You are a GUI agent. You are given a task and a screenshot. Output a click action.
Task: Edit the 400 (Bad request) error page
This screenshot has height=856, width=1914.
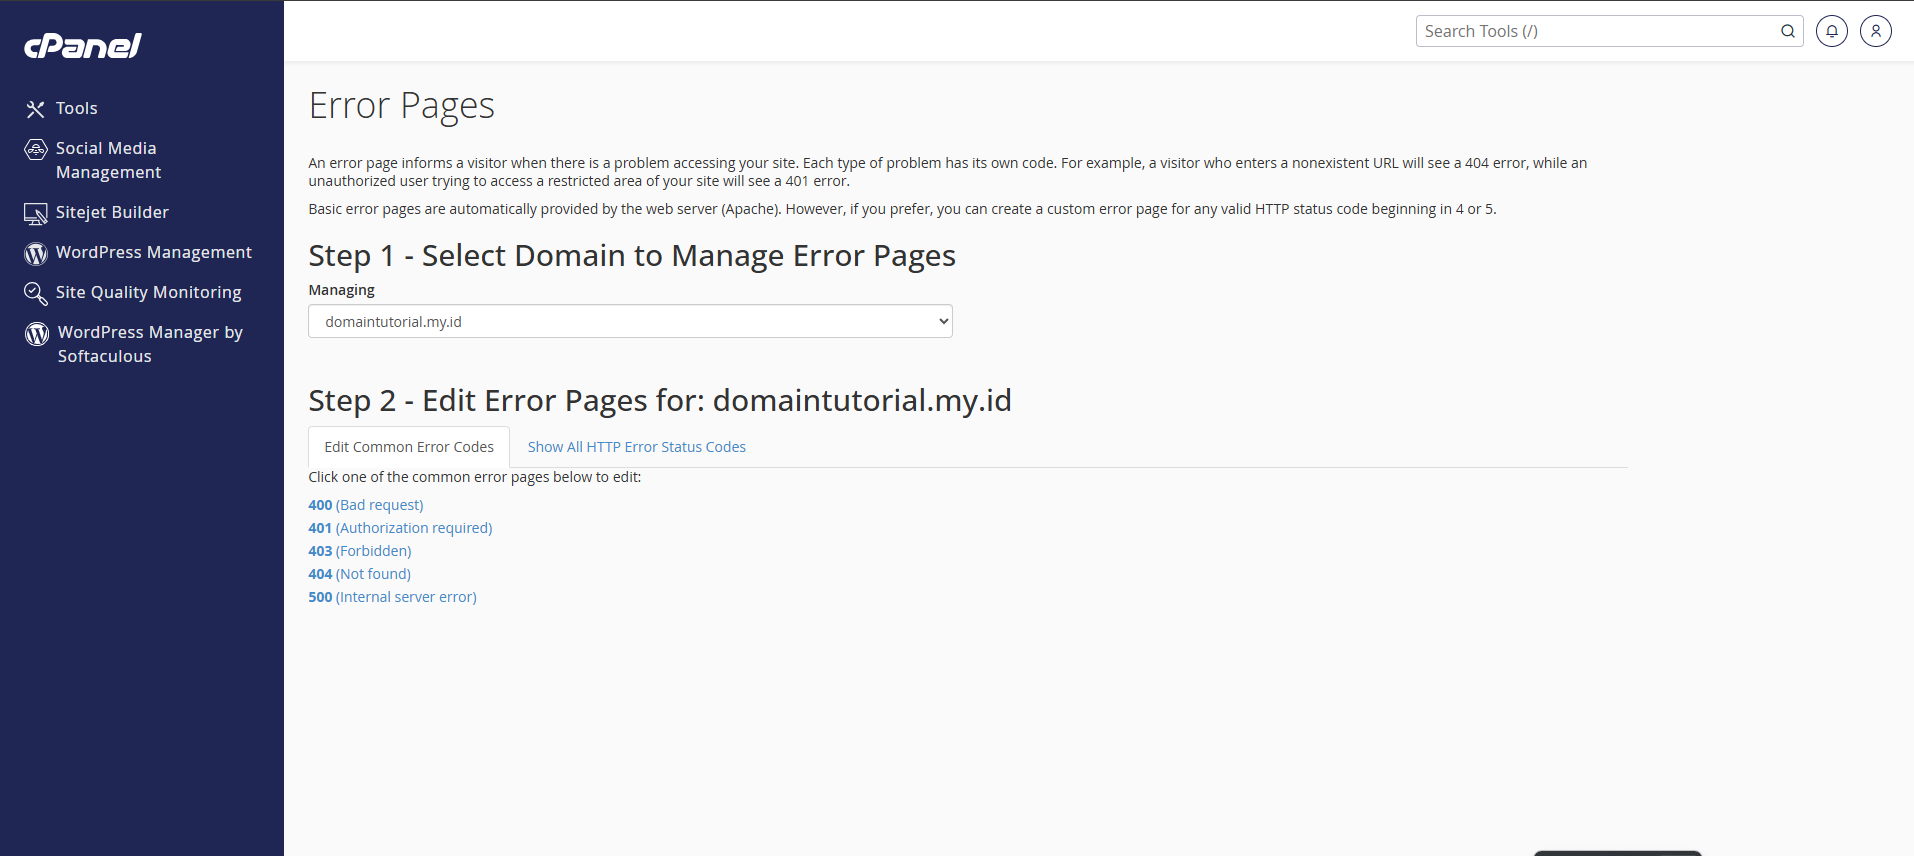[x=366, y=505]
